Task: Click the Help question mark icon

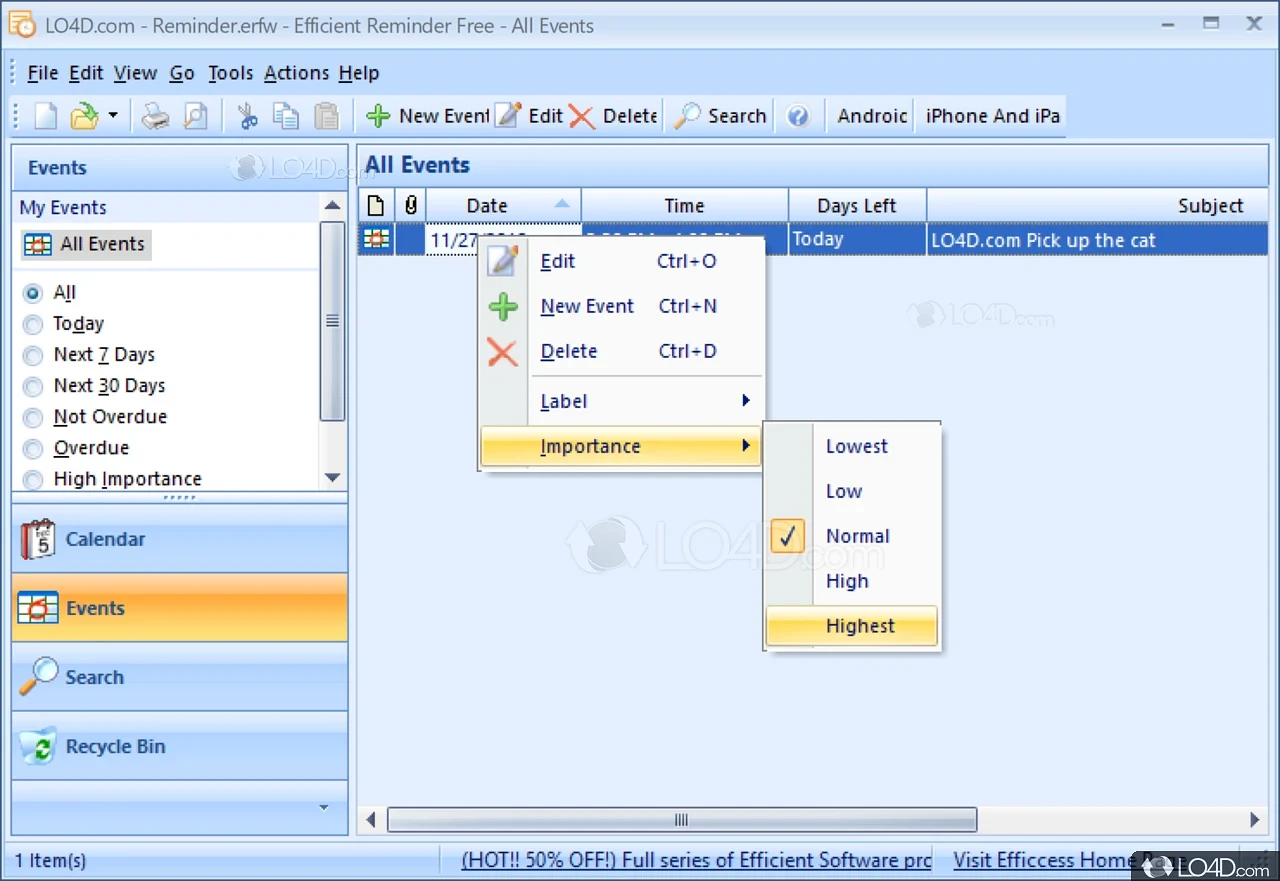Action: click(x=799, y=116)
